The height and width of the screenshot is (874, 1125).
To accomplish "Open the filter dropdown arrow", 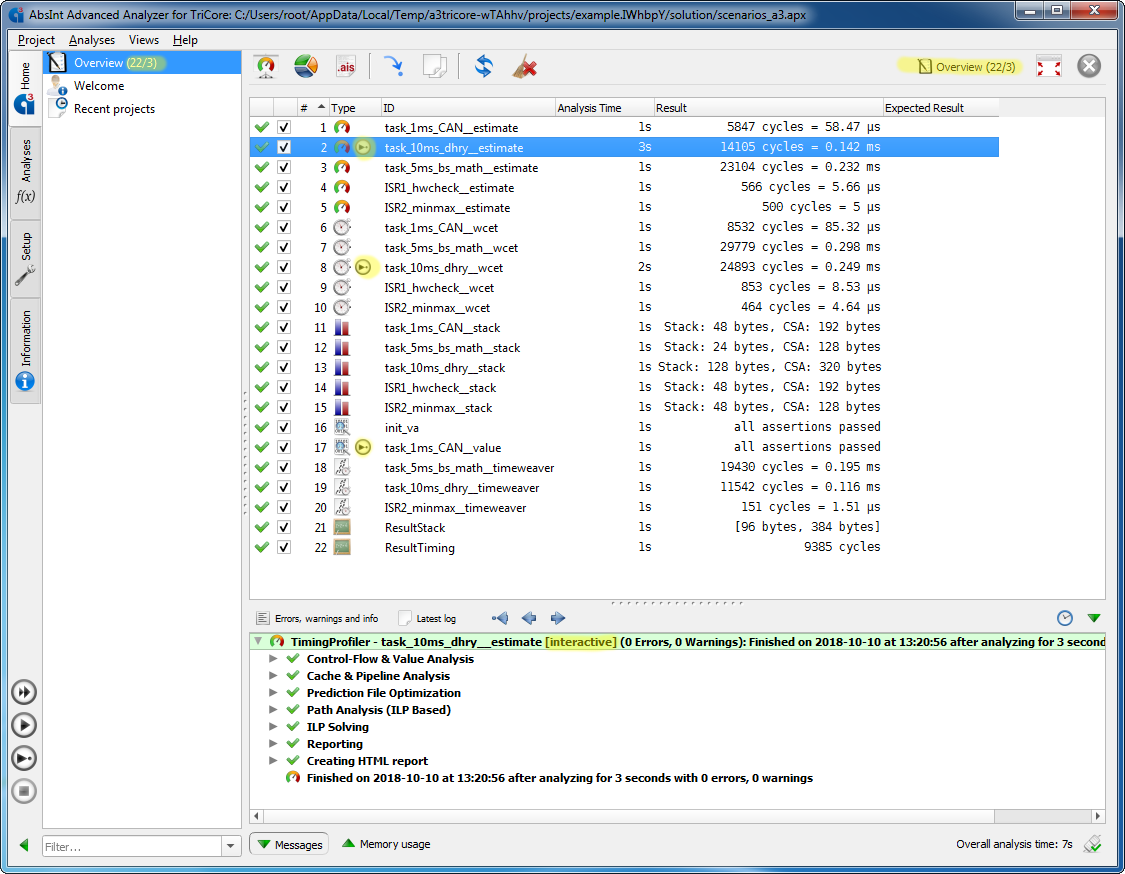I will pyautogui.click(x=230, y=846).
